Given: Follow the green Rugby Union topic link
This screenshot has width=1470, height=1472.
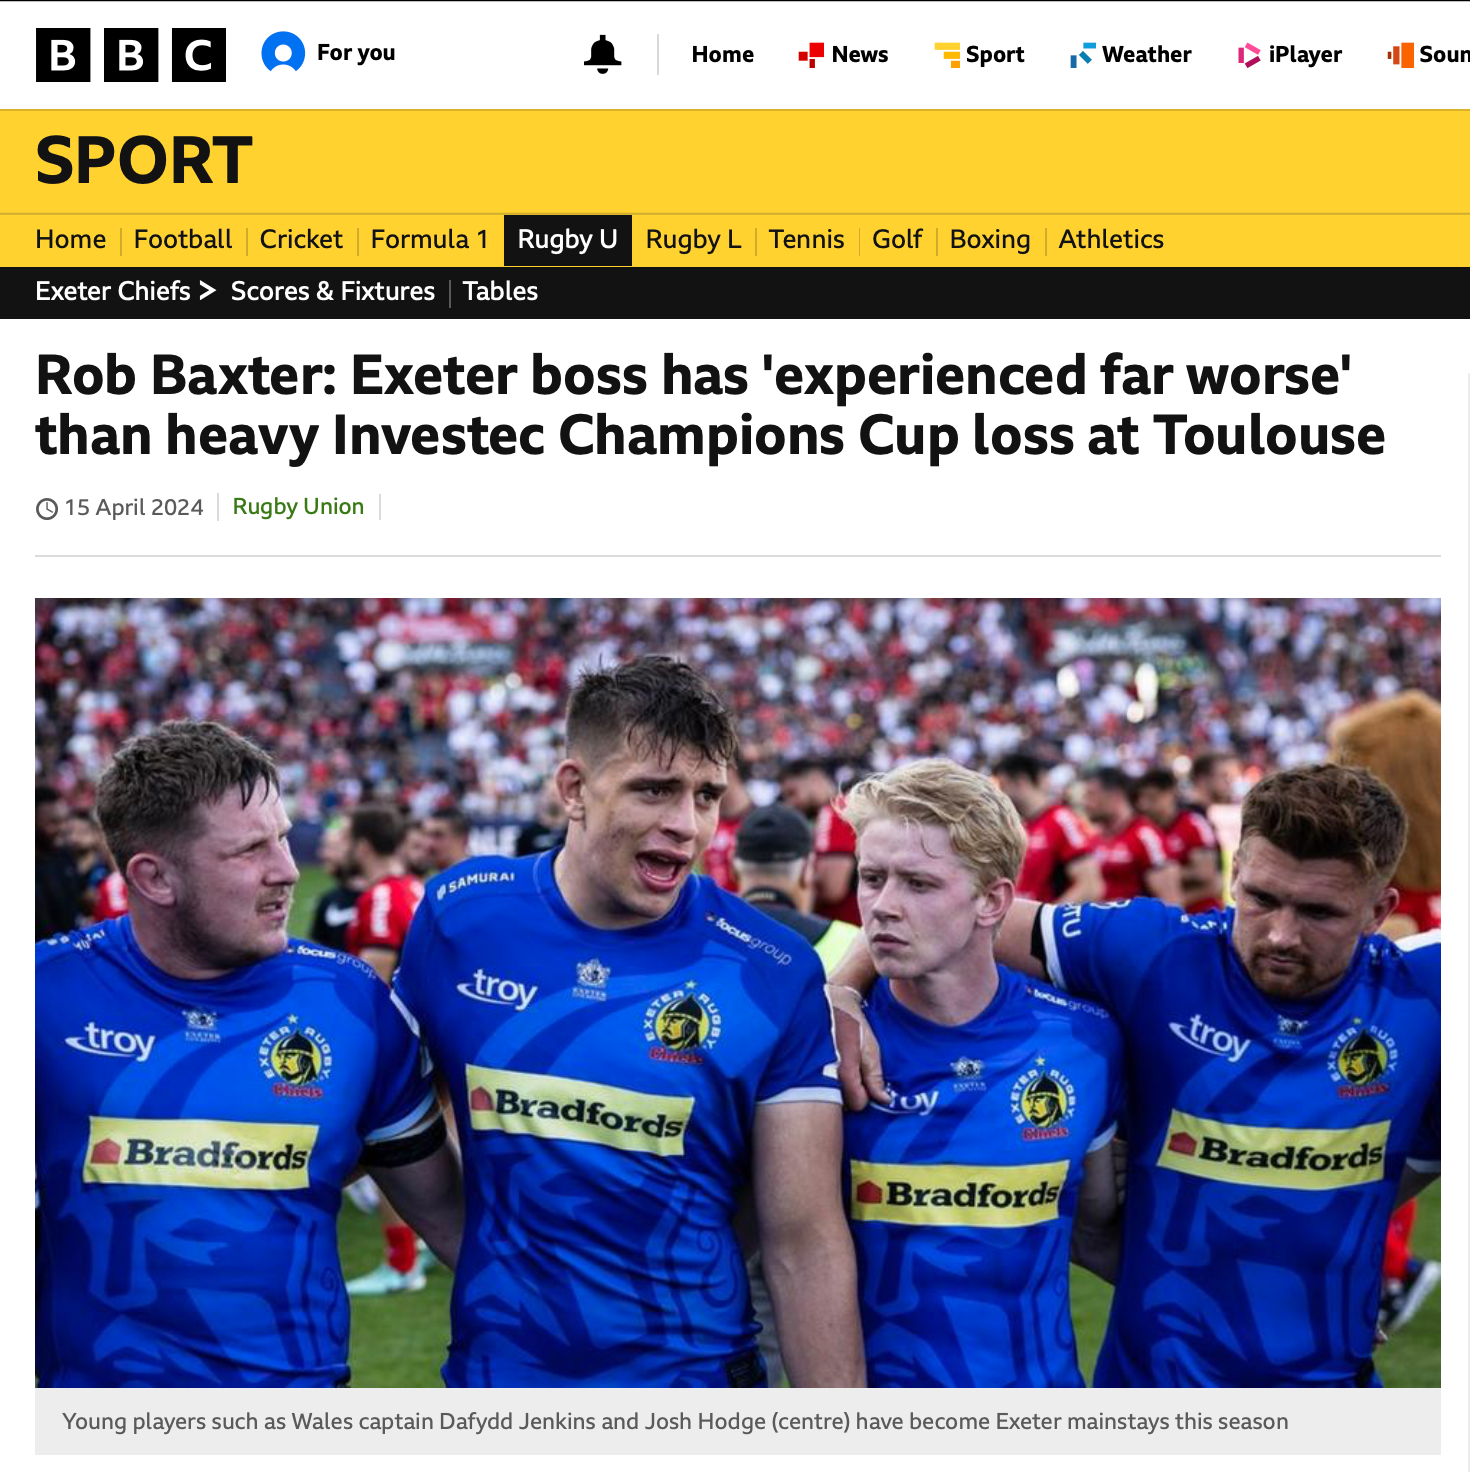Looking at the screenshot, I should [x=298, y=507].
